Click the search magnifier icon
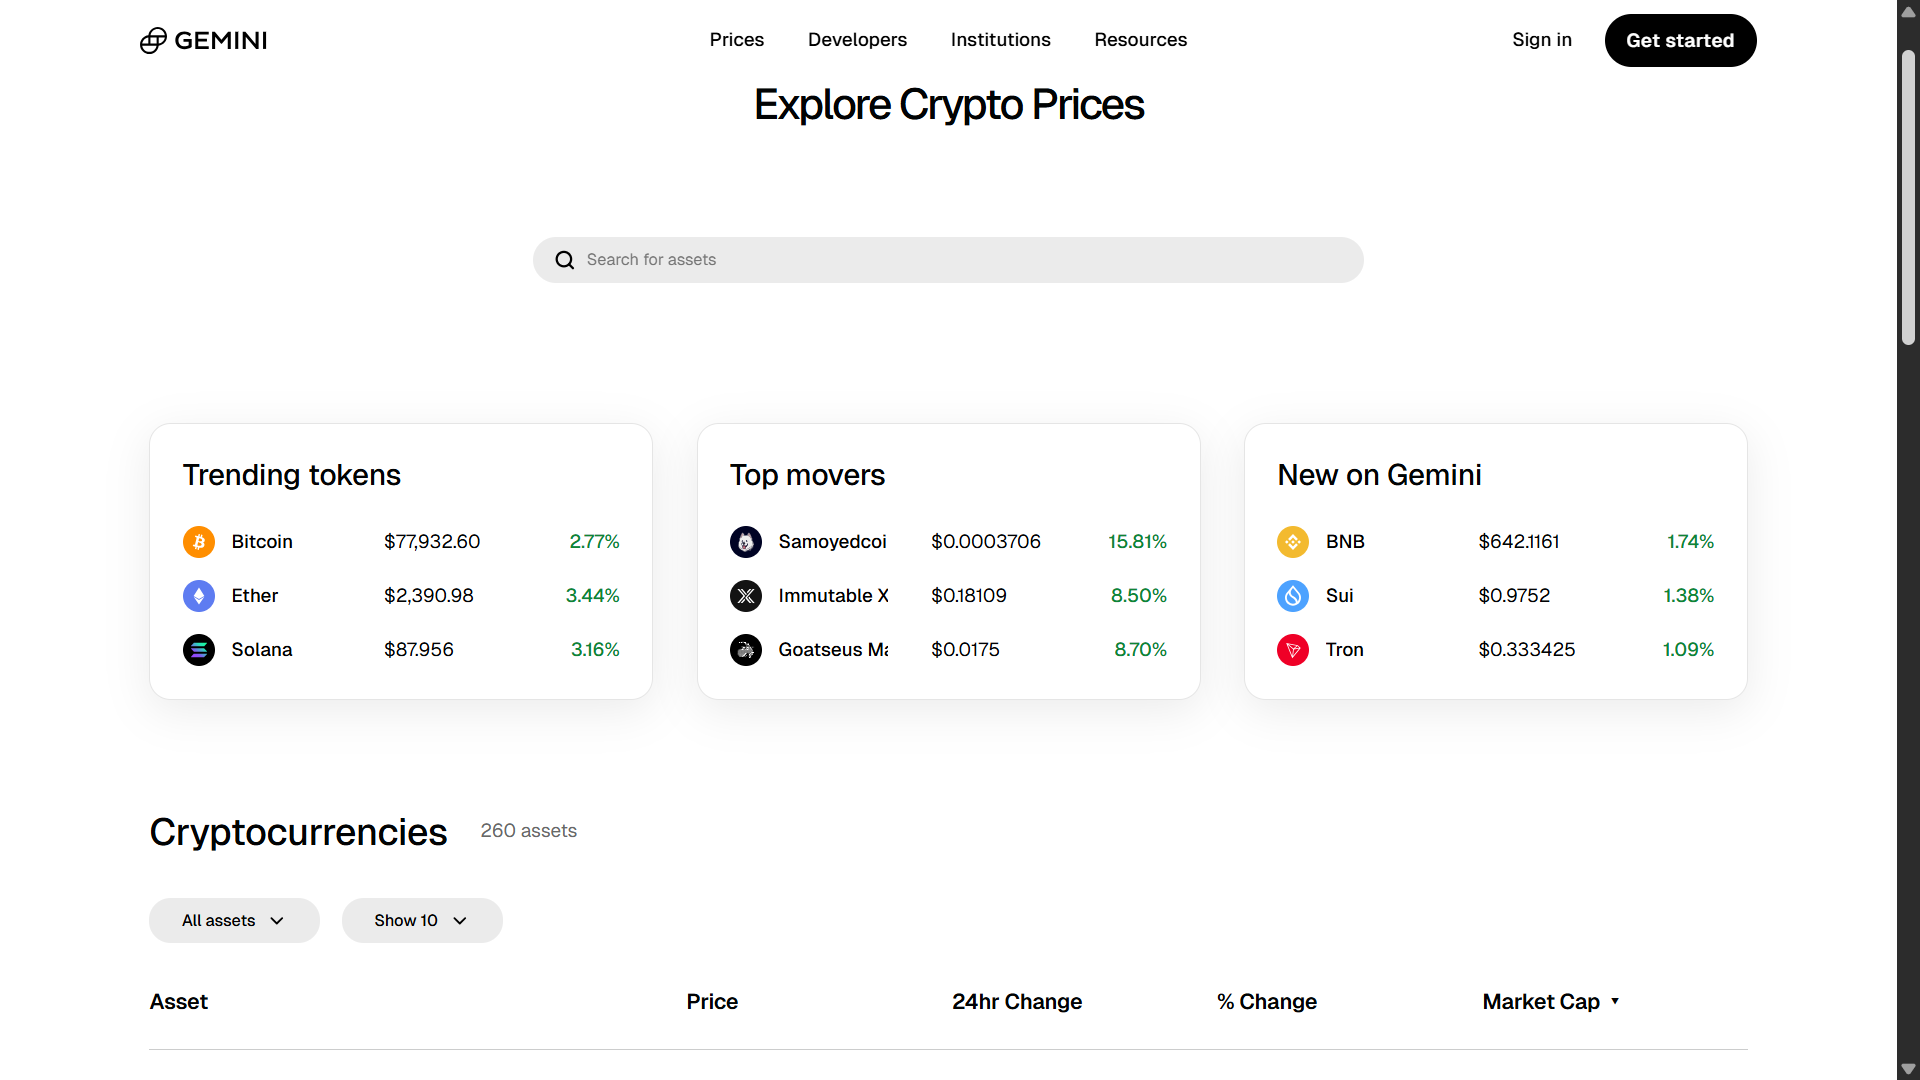Image resolution: width=1920 pixels, height=1080 pixels. 564,259
